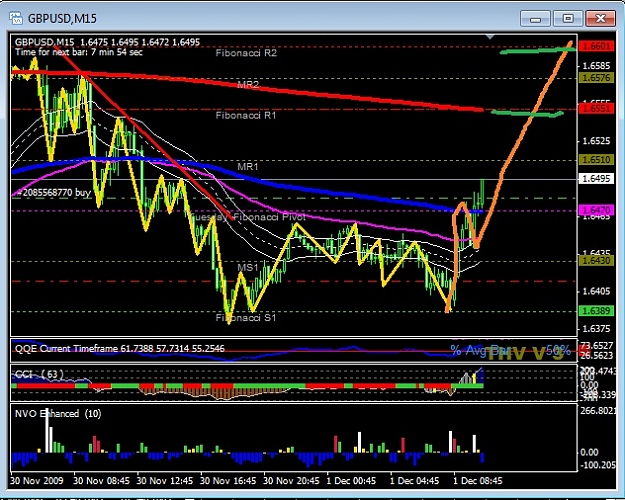625x500 pixels.
Task: Click the 30 Nov 2009 time axis label
Action: (37, 480)
